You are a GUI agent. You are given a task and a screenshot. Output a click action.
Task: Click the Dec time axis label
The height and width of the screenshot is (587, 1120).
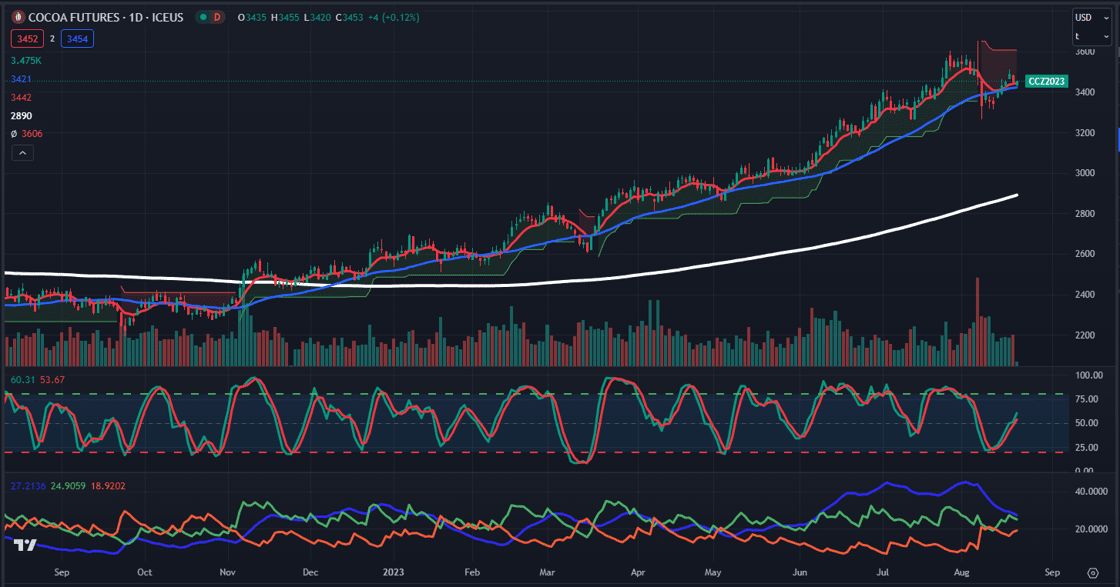coord(310,572)
